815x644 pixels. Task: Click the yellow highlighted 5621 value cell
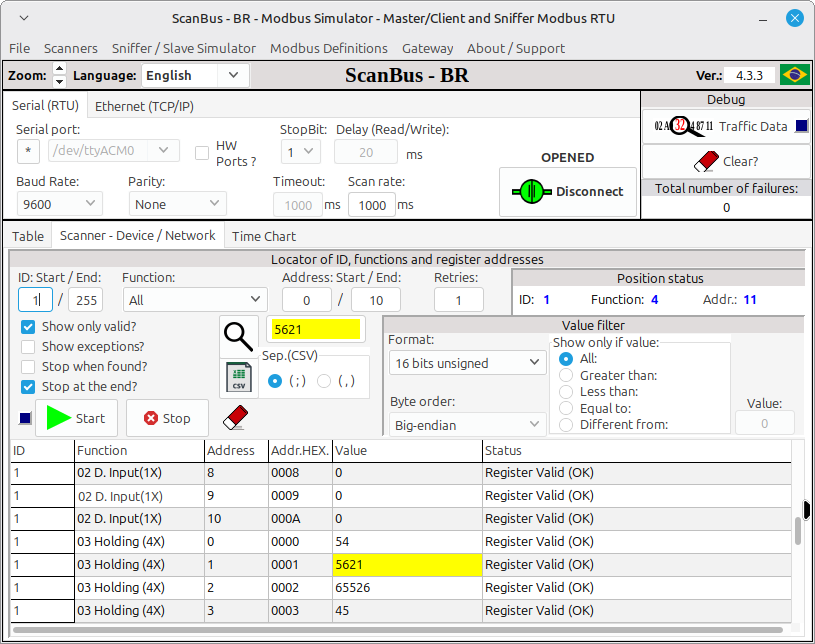(x=408, y=564)
